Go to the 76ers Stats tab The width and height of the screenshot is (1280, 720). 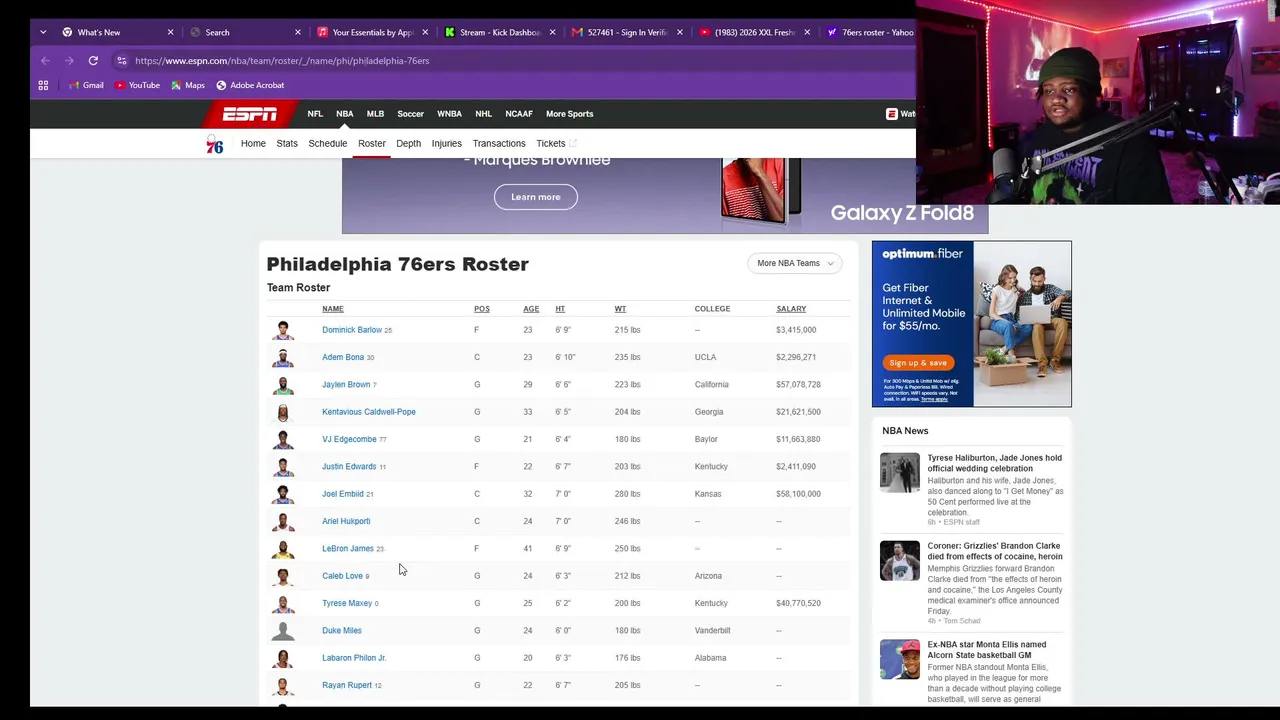click(287, 144)
